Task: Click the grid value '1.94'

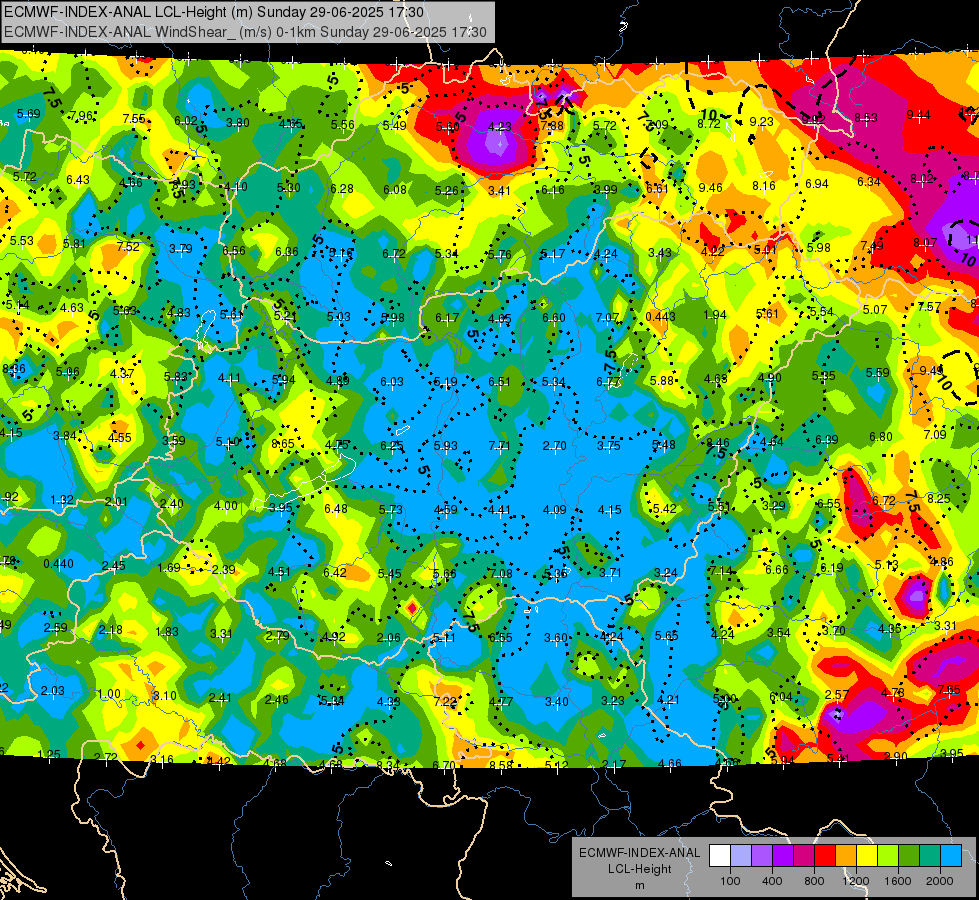Action: tap(714, 315)
